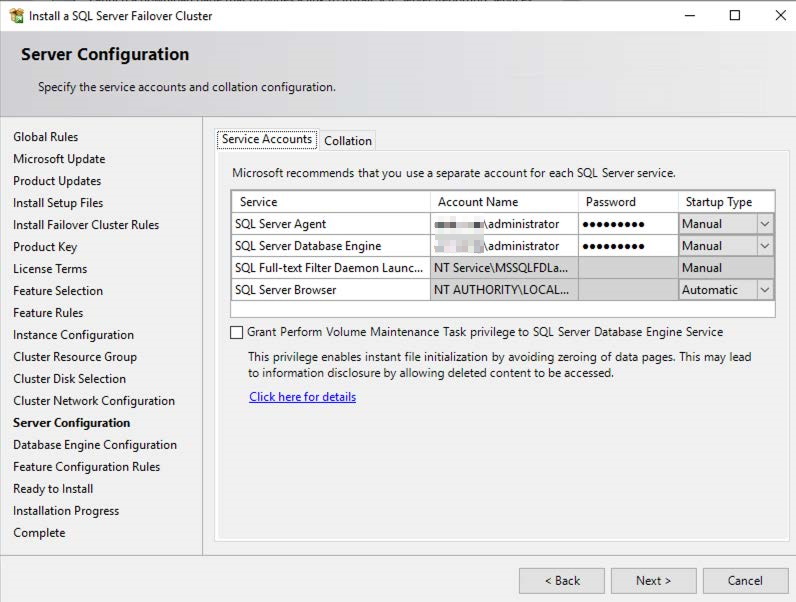Enable Grant Perform Volume Maintenance Task checkbox

tap(236, 332)
